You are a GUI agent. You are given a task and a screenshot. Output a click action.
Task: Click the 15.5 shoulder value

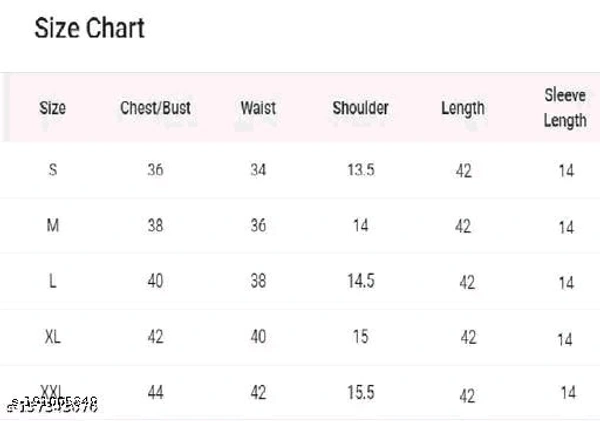pyautogui.click(x=361, y=393)
